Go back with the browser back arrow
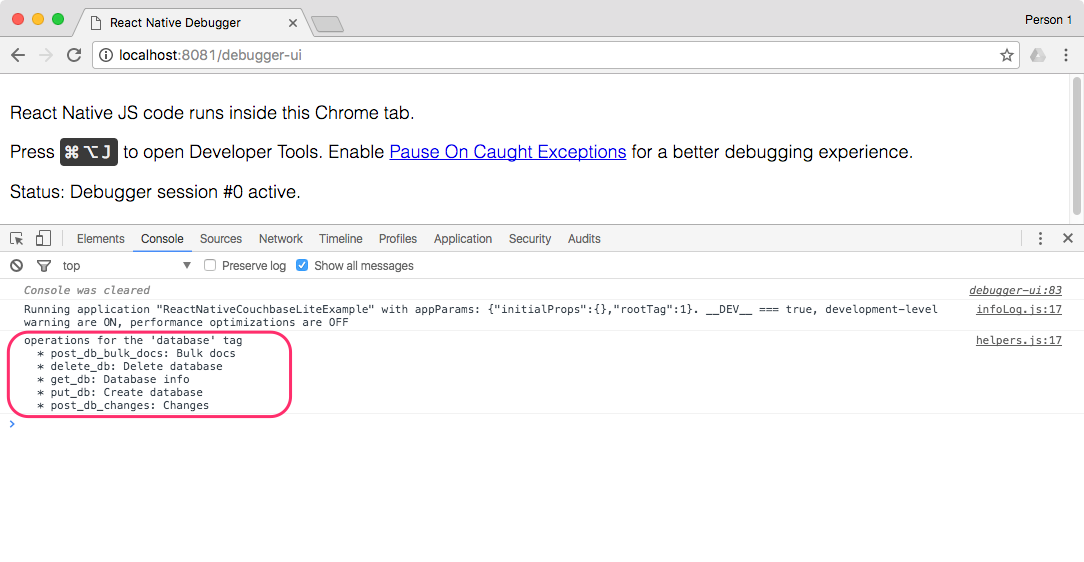 [18, 55]
